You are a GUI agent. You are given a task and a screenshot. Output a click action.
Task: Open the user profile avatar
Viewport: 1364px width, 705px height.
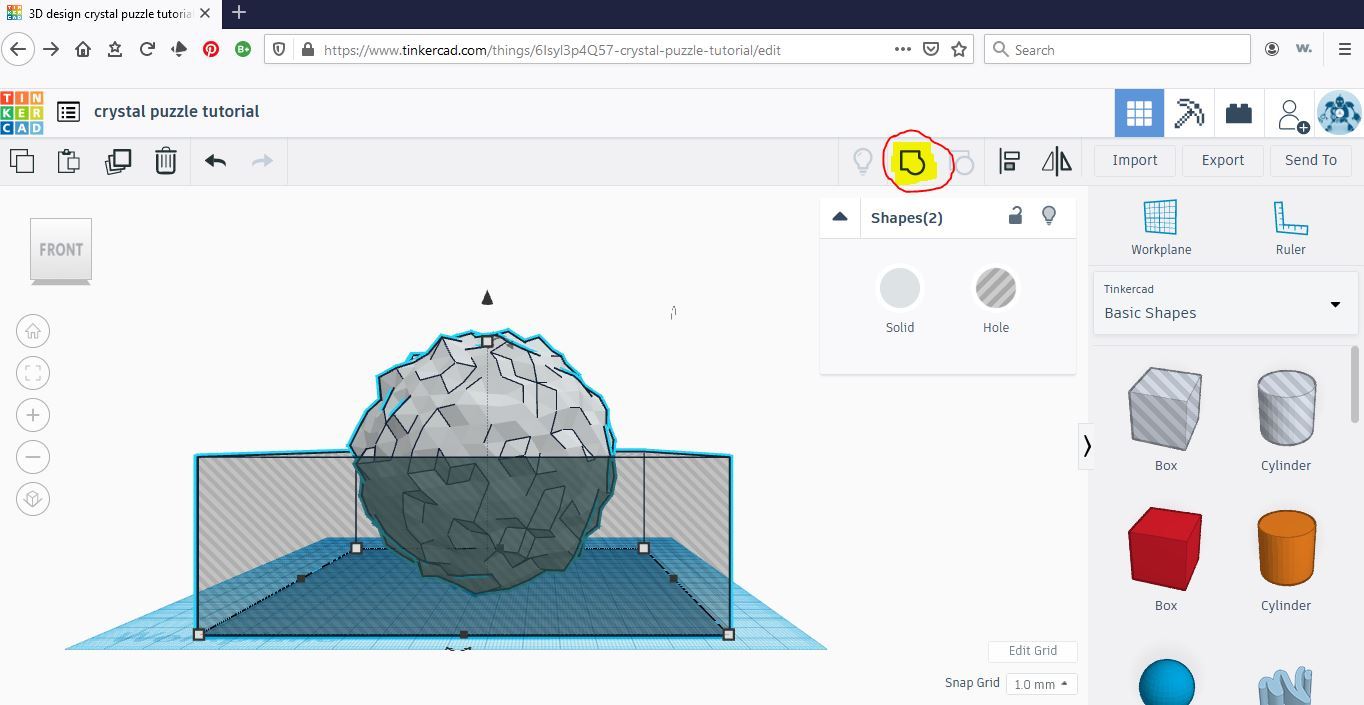coord(1339,113)
